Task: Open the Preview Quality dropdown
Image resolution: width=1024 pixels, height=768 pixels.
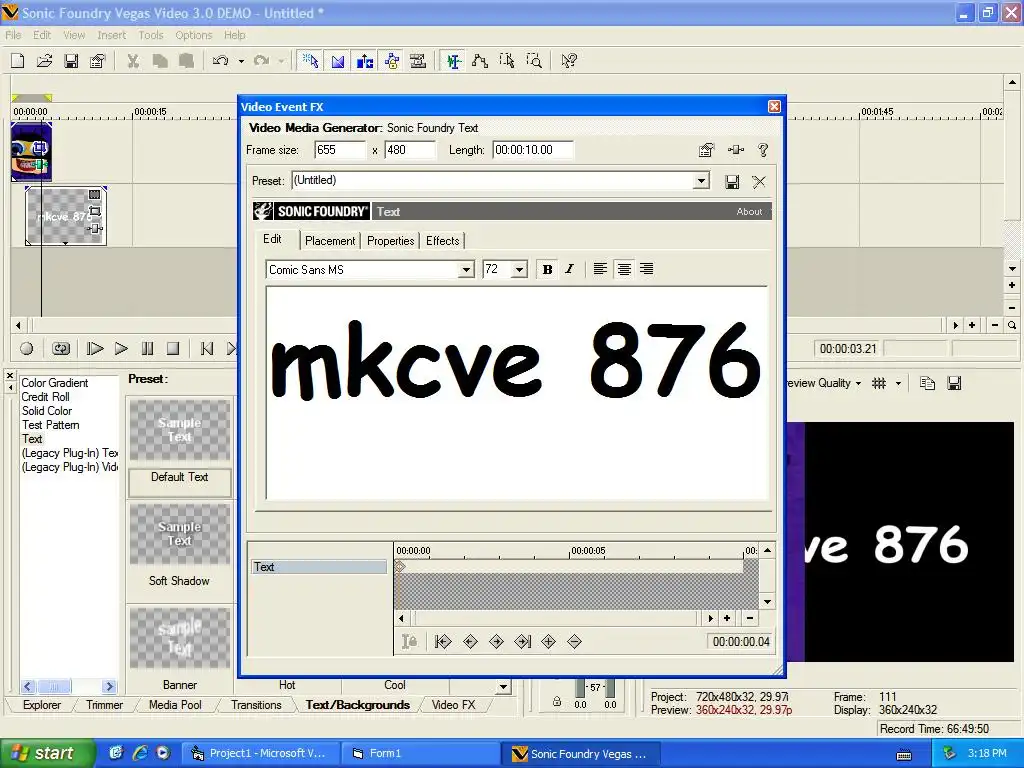Action: 825,383
